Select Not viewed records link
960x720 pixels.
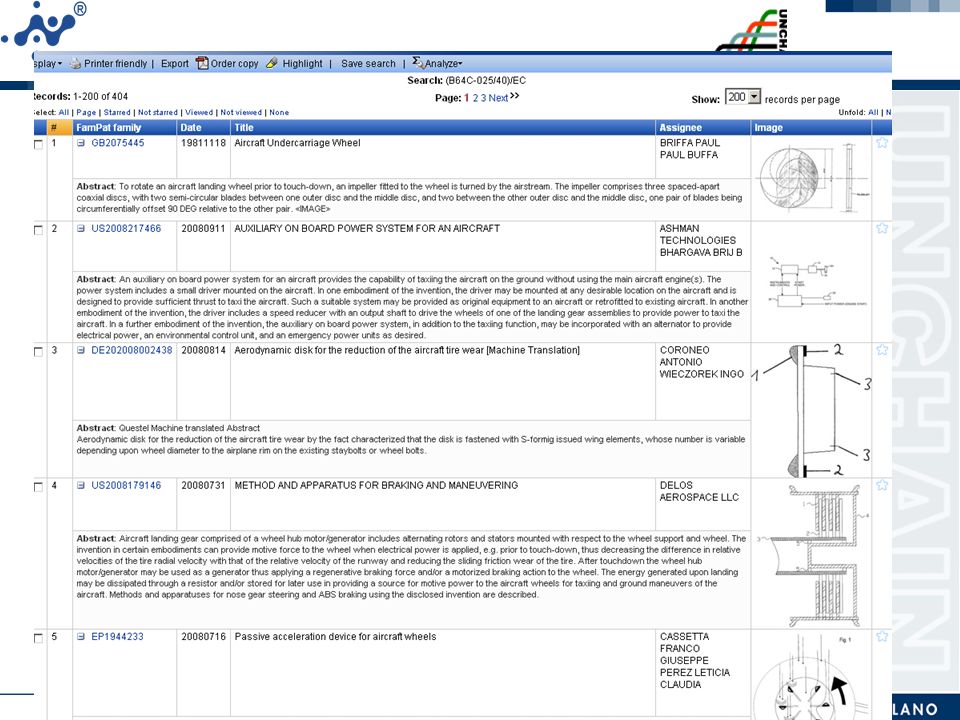(241, 113)
